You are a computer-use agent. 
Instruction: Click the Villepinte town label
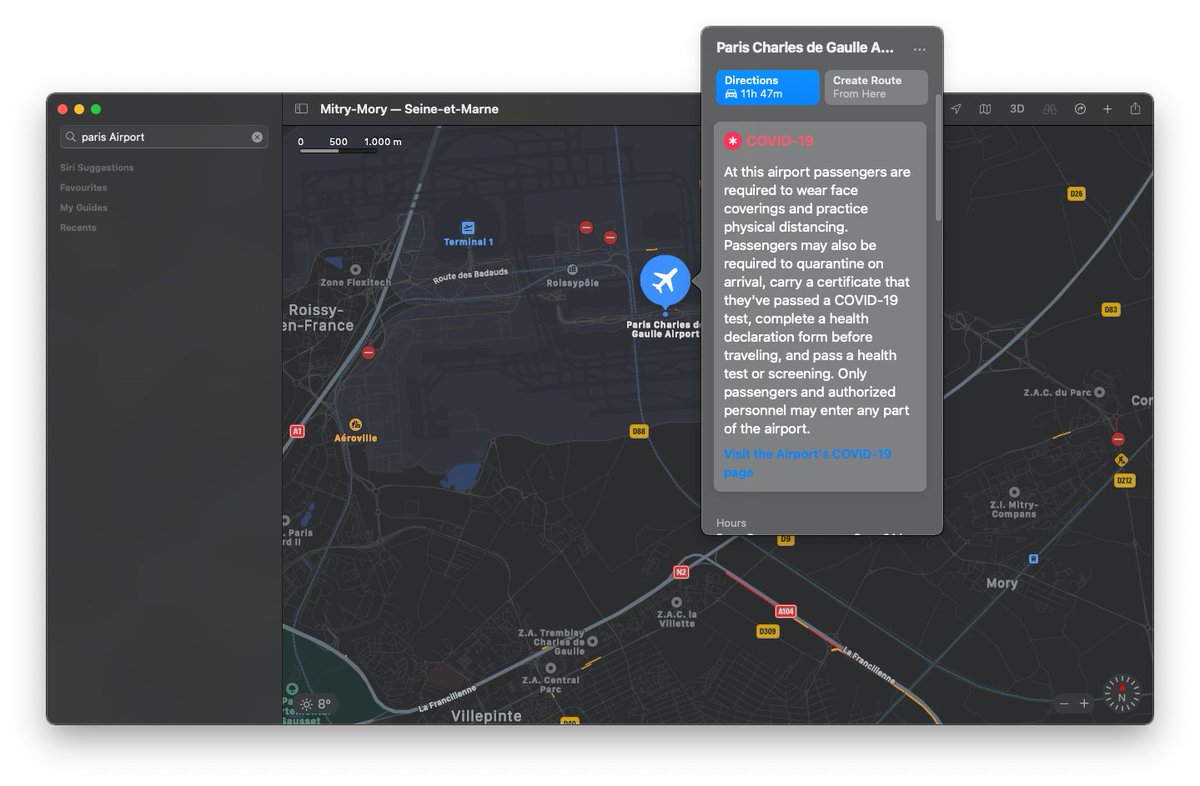486,716
